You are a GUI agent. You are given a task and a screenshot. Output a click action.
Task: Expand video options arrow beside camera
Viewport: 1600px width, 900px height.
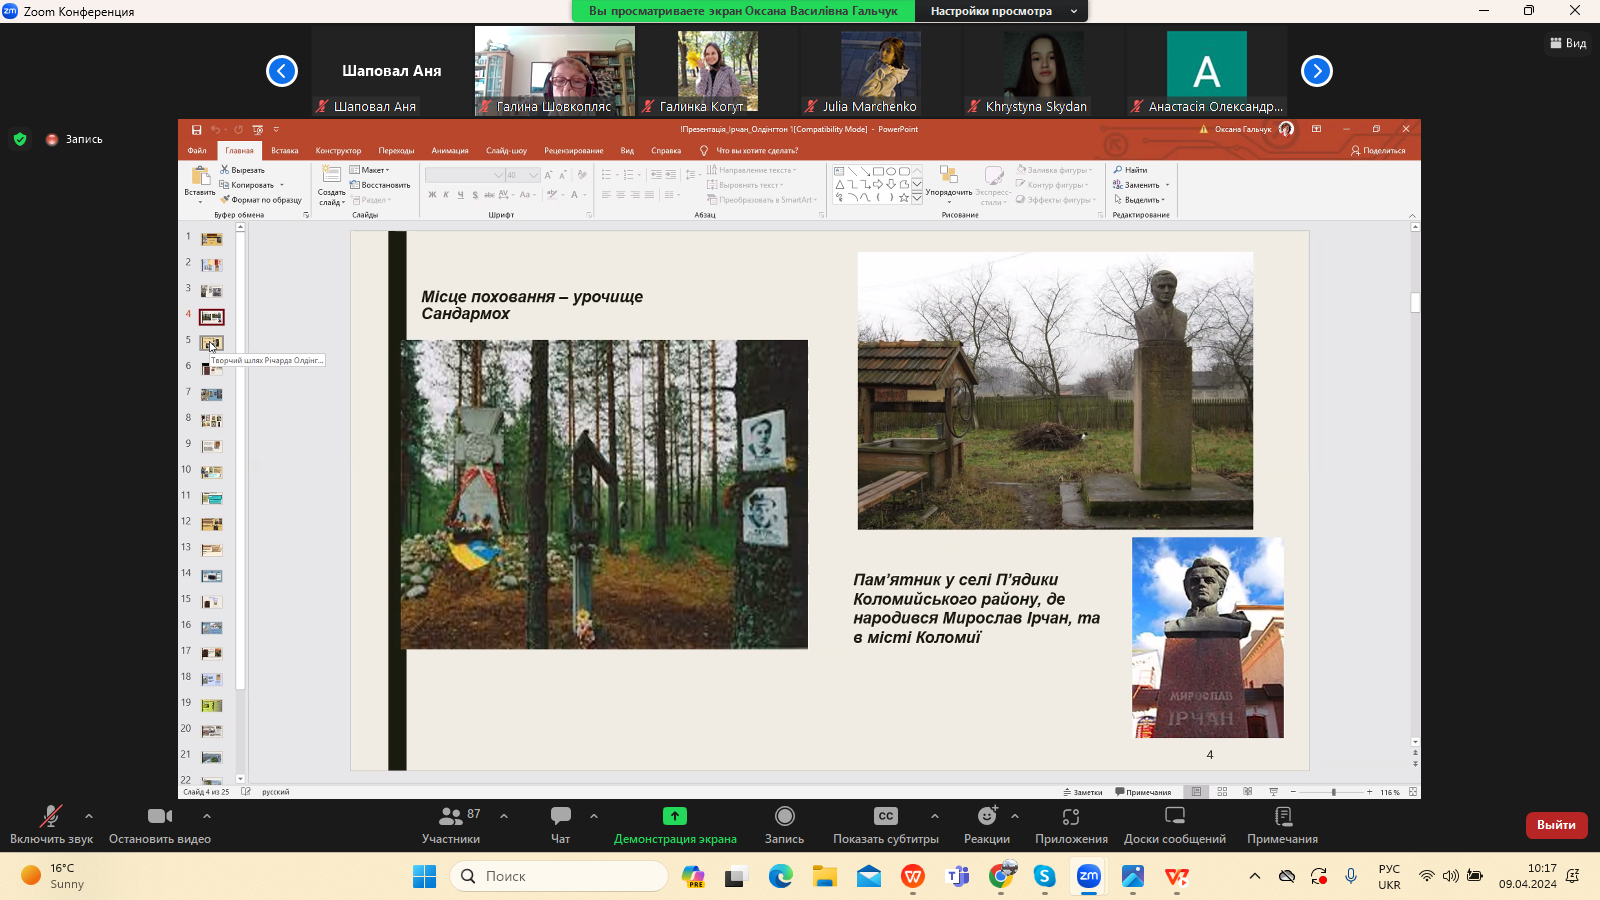207,816
